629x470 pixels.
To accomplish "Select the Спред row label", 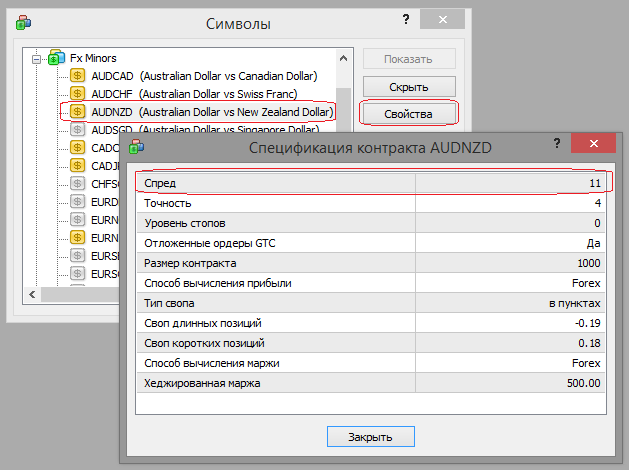I will pyautogui.click(x=160, y=183).
